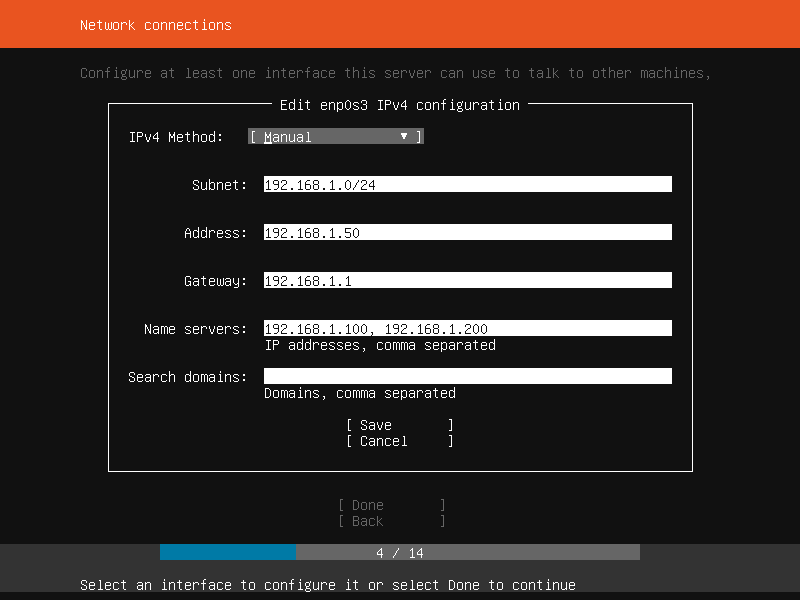Save the IPv4 configuration

pyautogui.click(x=400, y=425)
